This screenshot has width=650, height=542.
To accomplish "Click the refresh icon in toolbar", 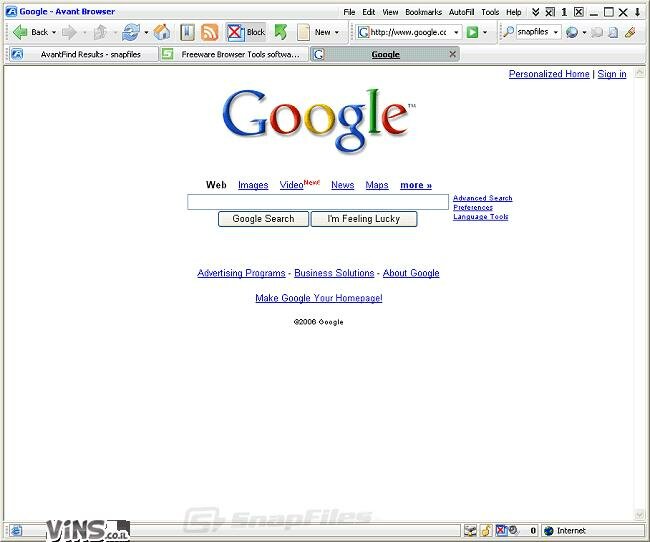I will [130, 32].
